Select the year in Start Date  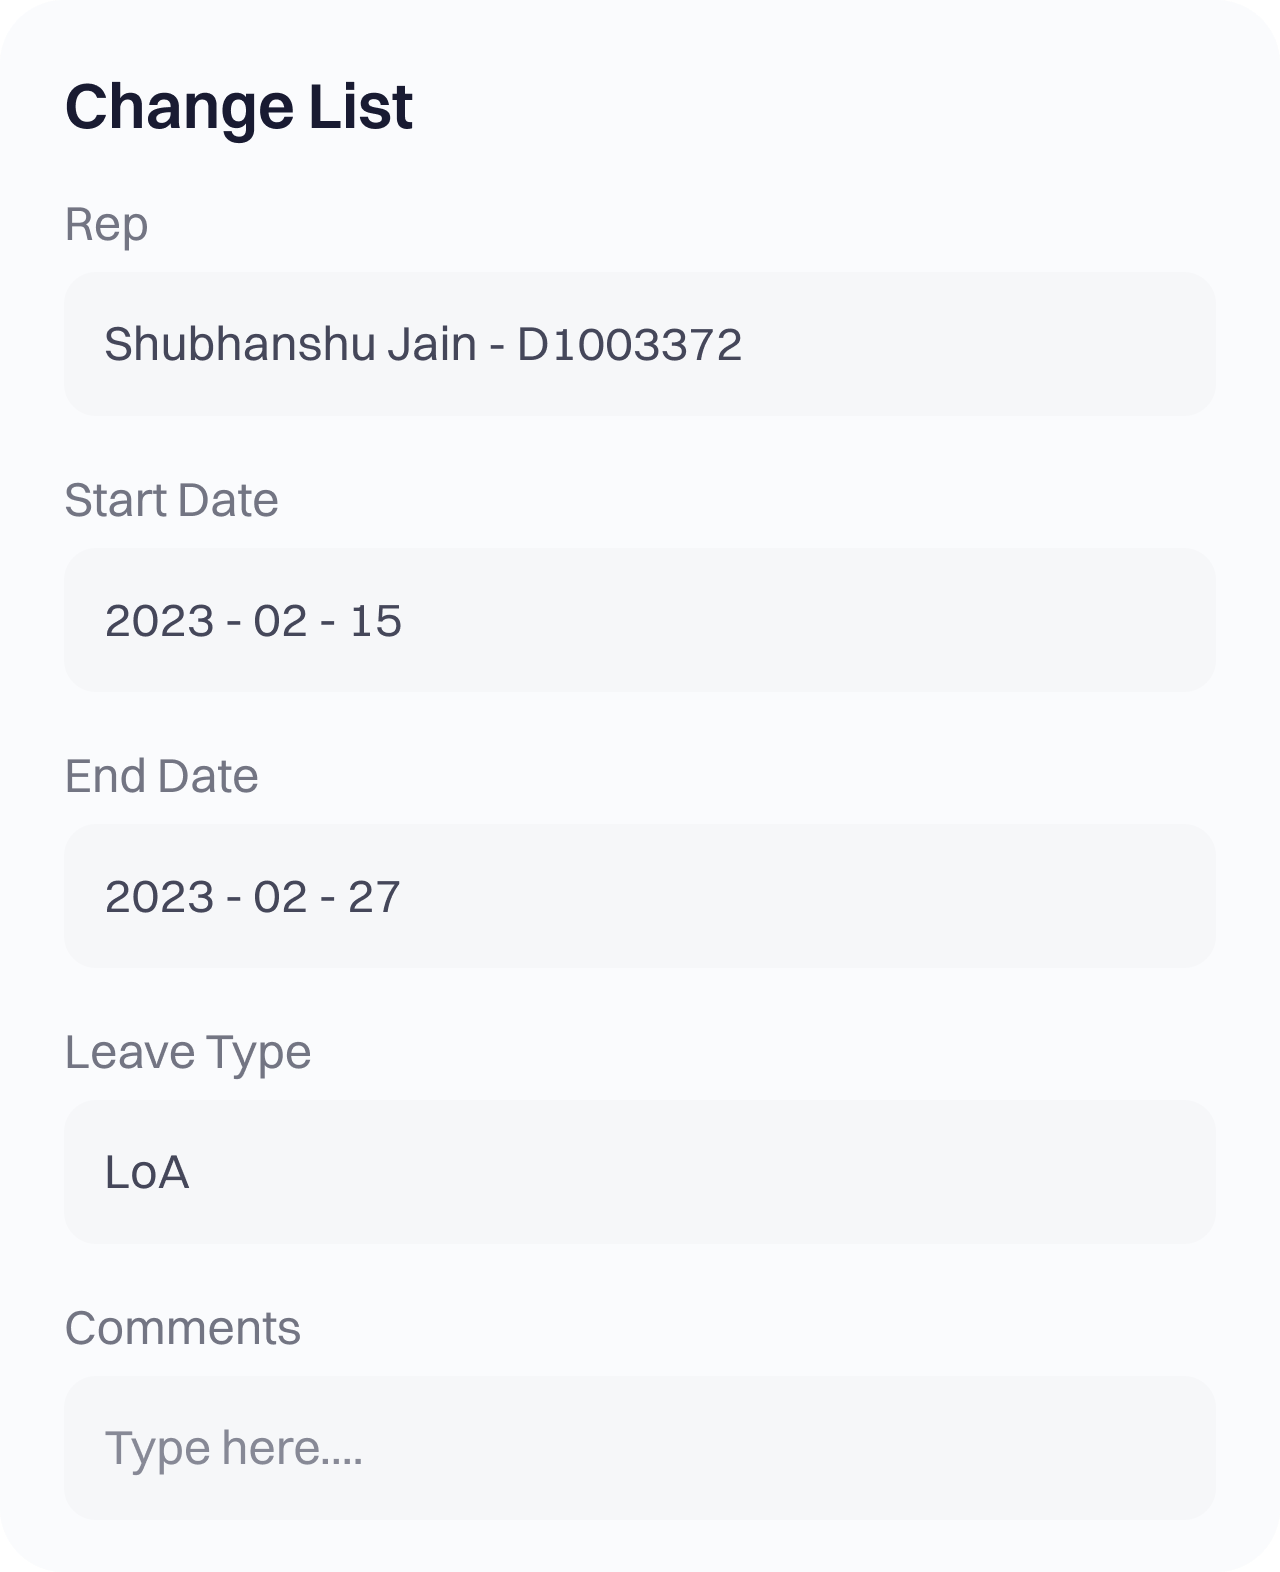[x=159, y=621]
